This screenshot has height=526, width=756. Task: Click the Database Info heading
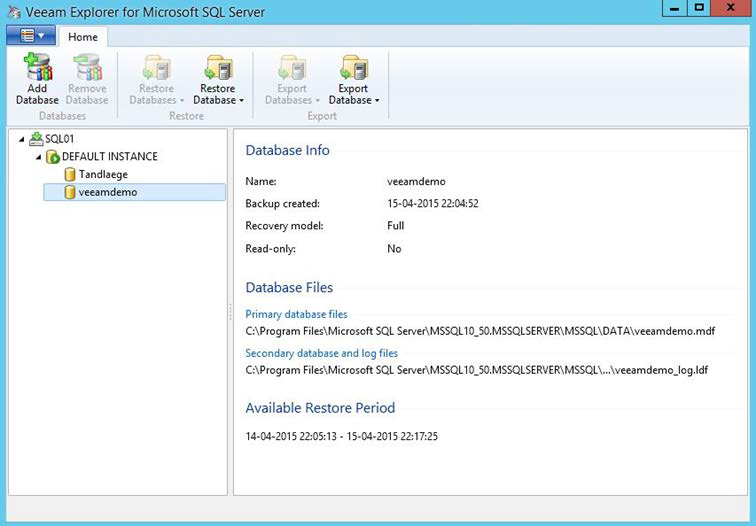point(287,150)
